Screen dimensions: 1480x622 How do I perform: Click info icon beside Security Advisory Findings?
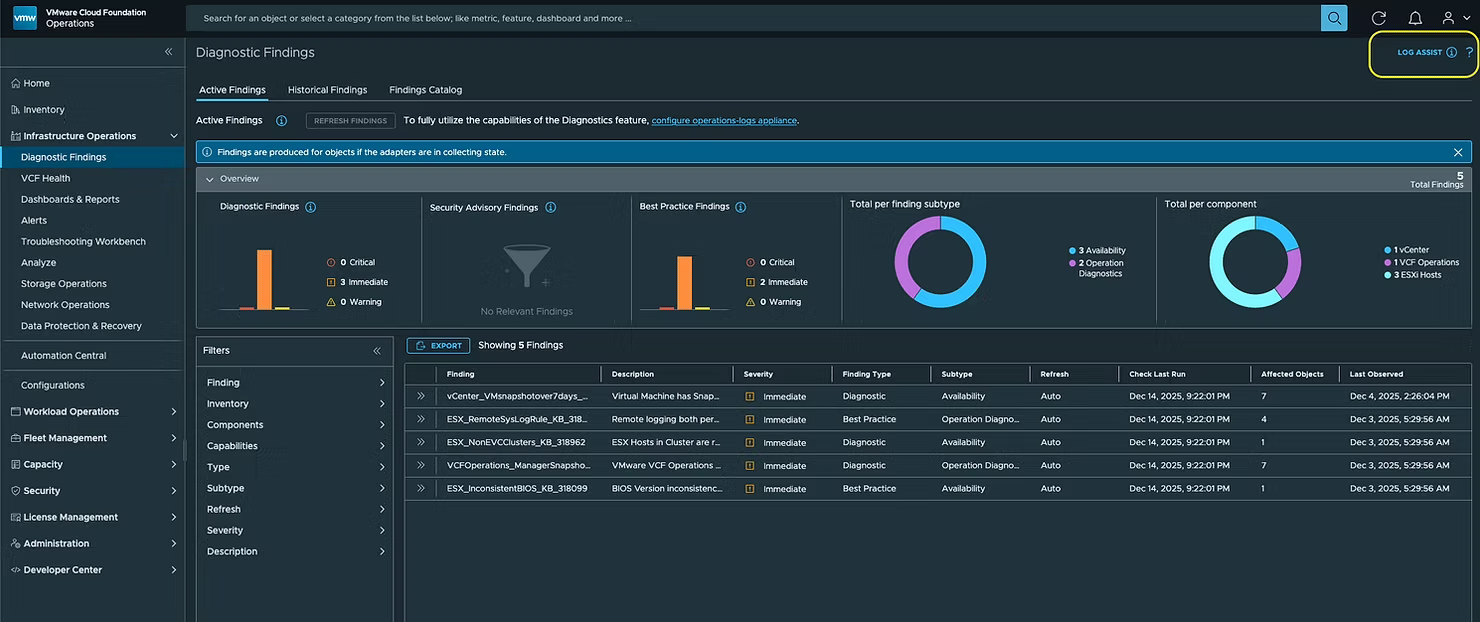point(550,208)
